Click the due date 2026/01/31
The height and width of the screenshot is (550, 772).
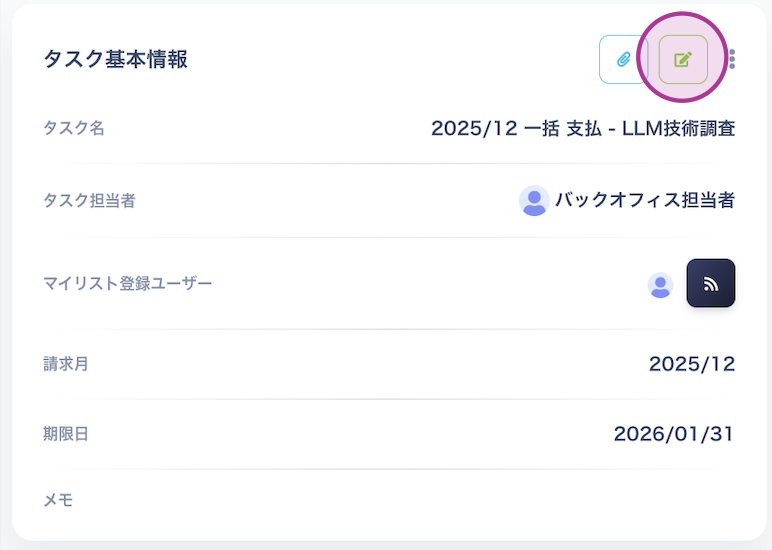(674, 434)
